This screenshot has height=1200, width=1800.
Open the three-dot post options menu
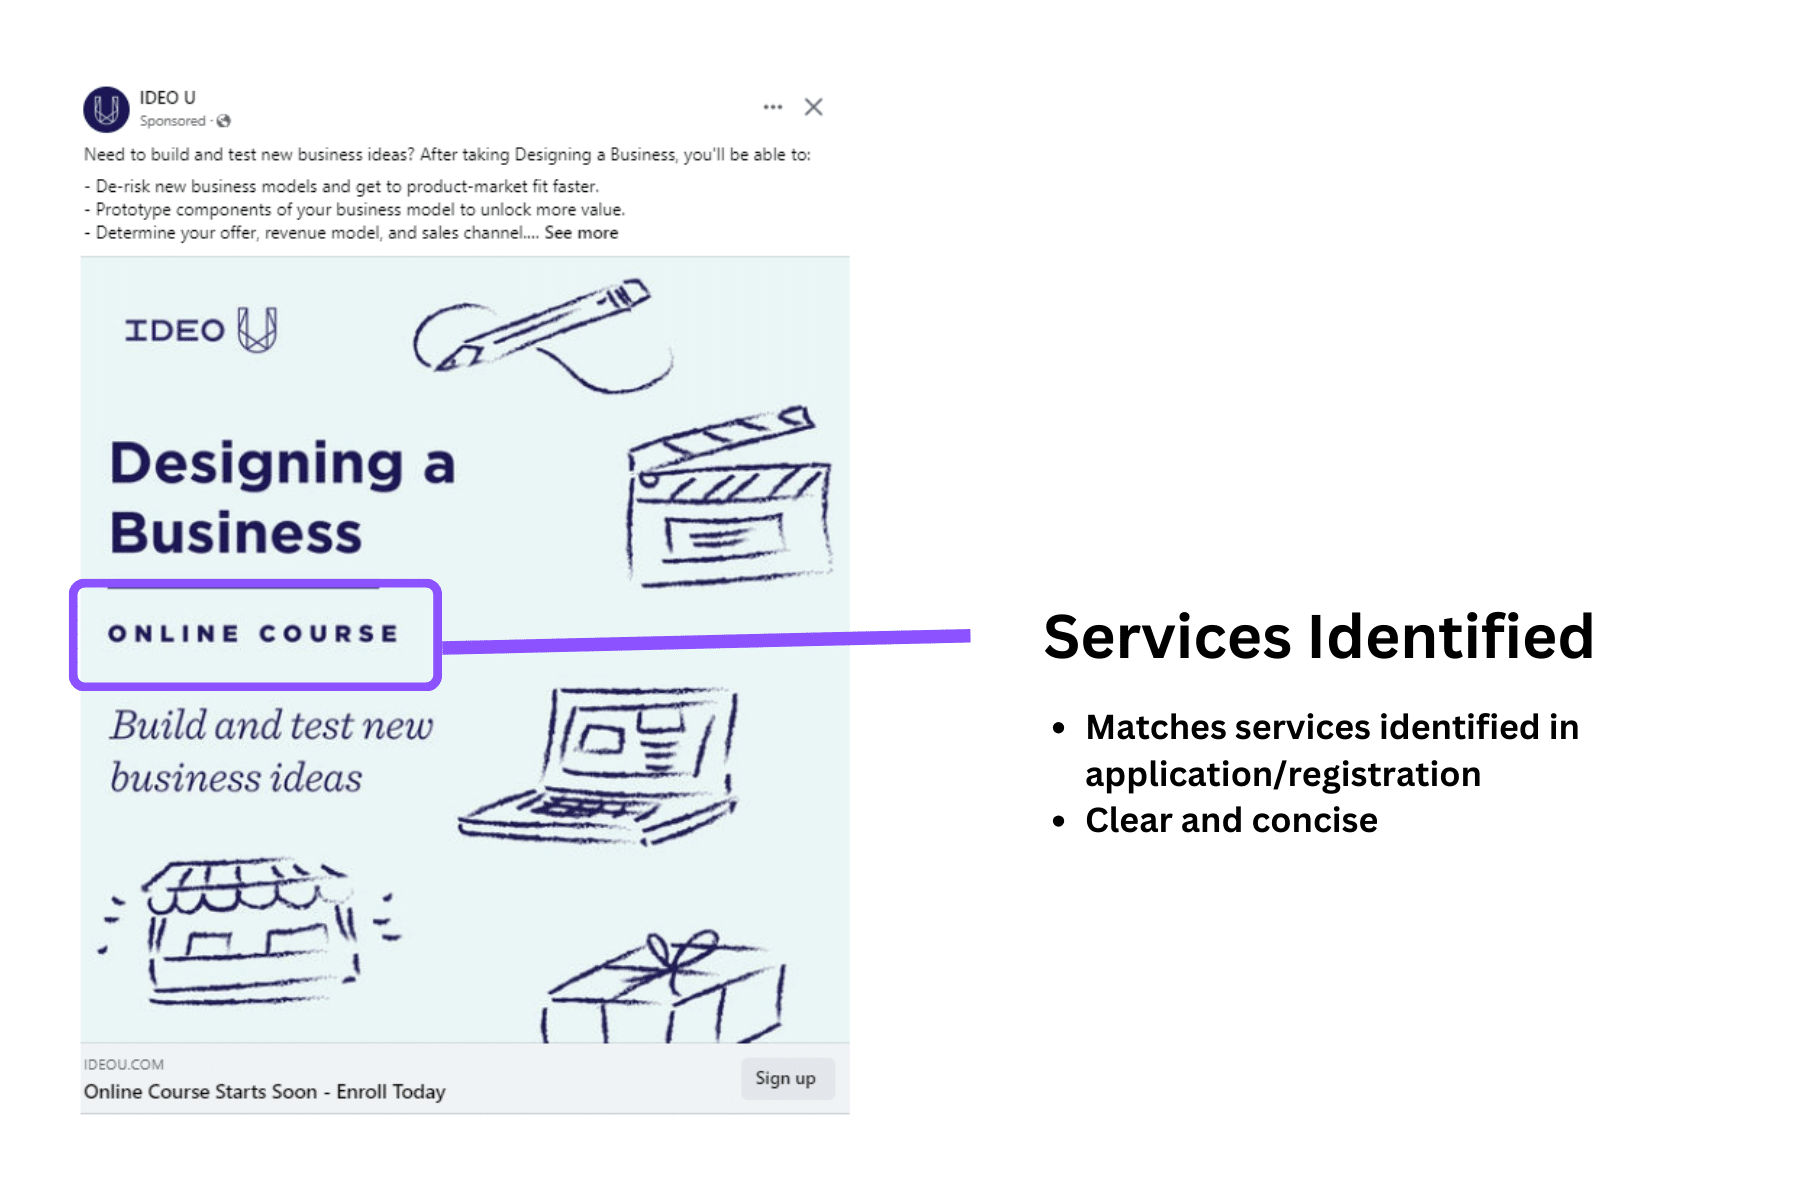pos(772,107)
